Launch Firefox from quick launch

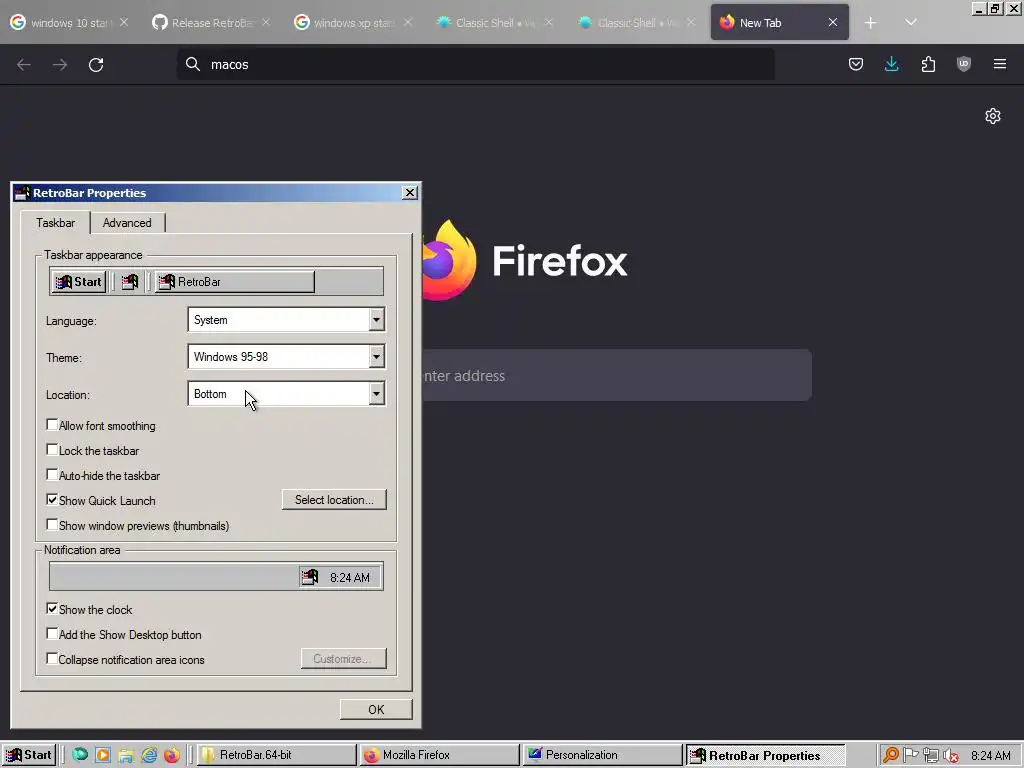[172, 755]
